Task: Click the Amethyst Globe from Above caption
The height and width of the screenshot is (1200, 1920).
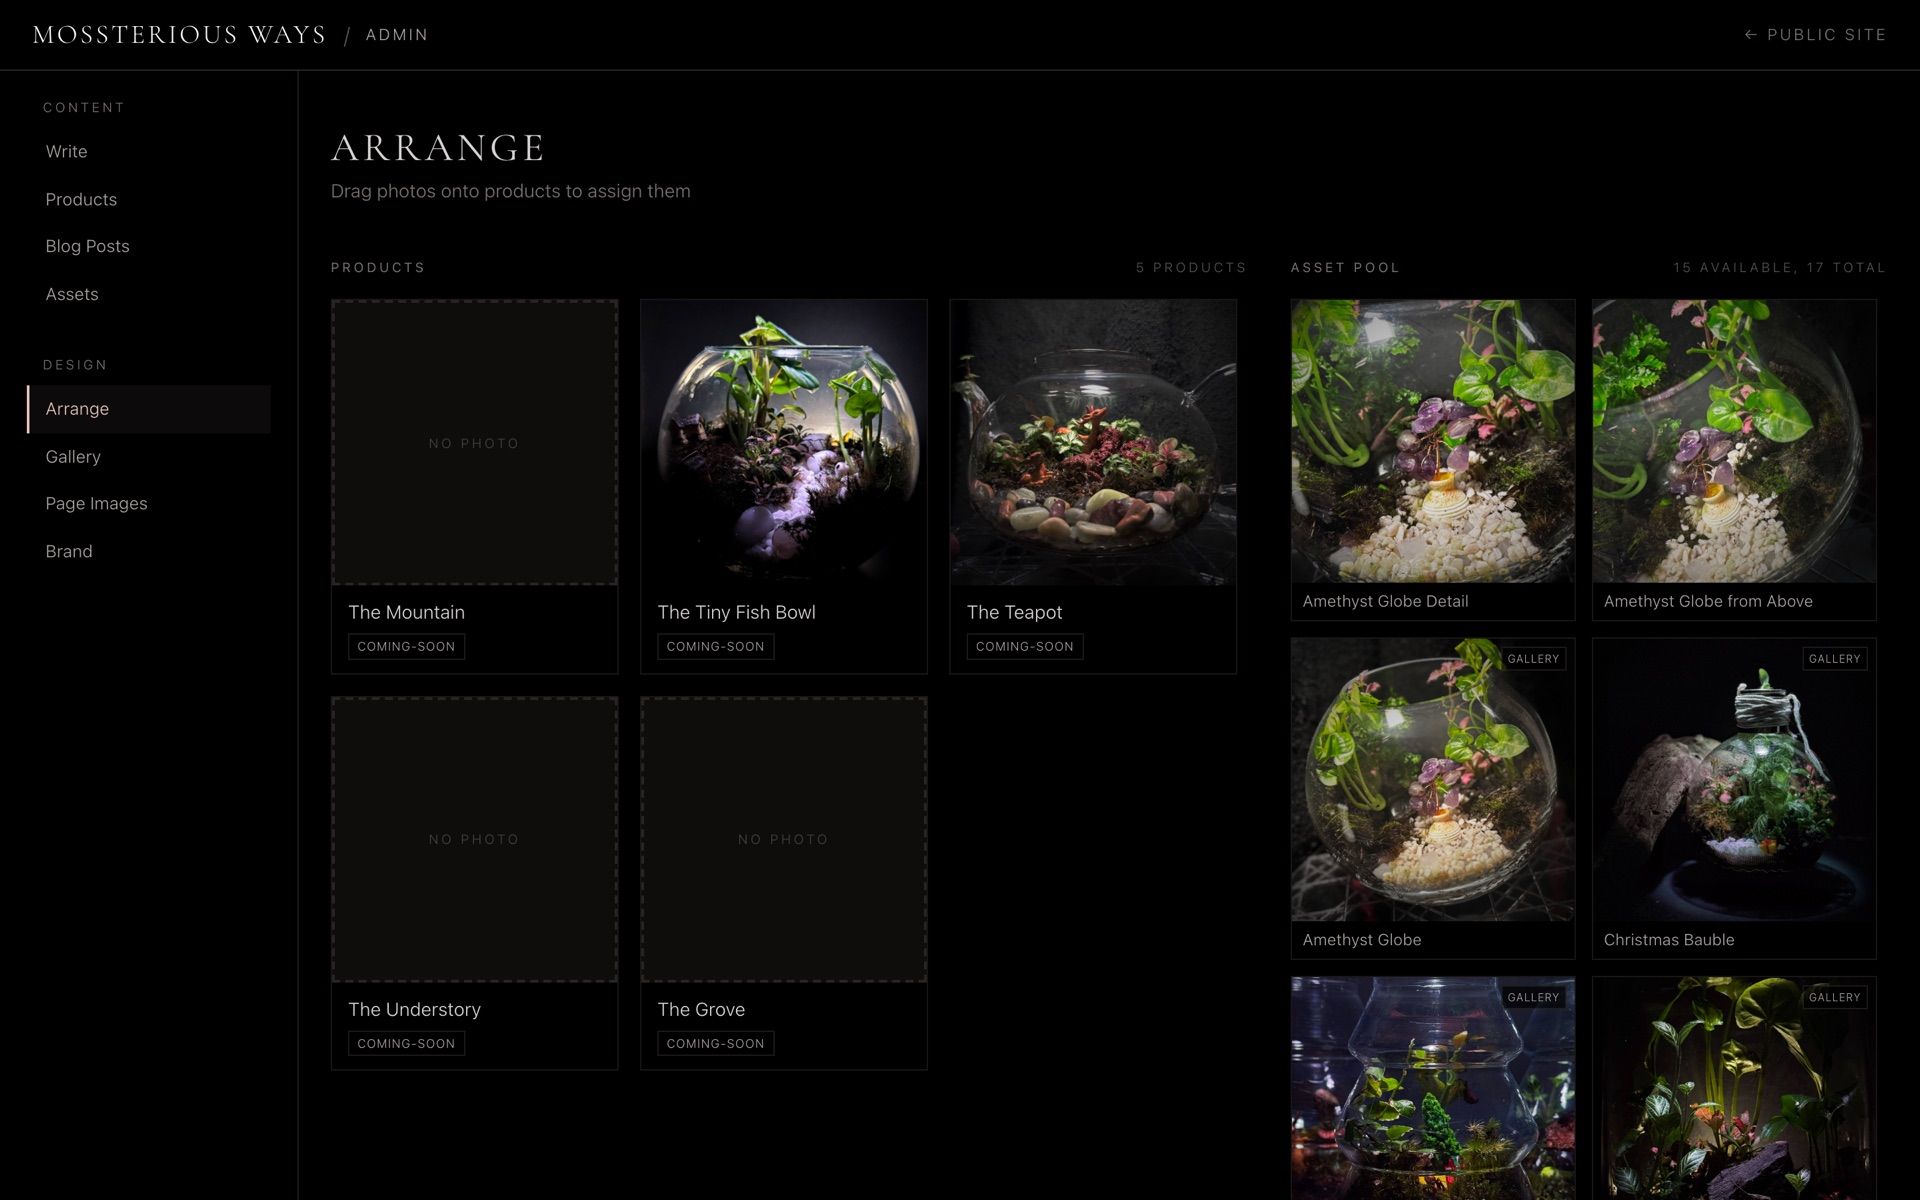Action: click(x=1708, y=601)
